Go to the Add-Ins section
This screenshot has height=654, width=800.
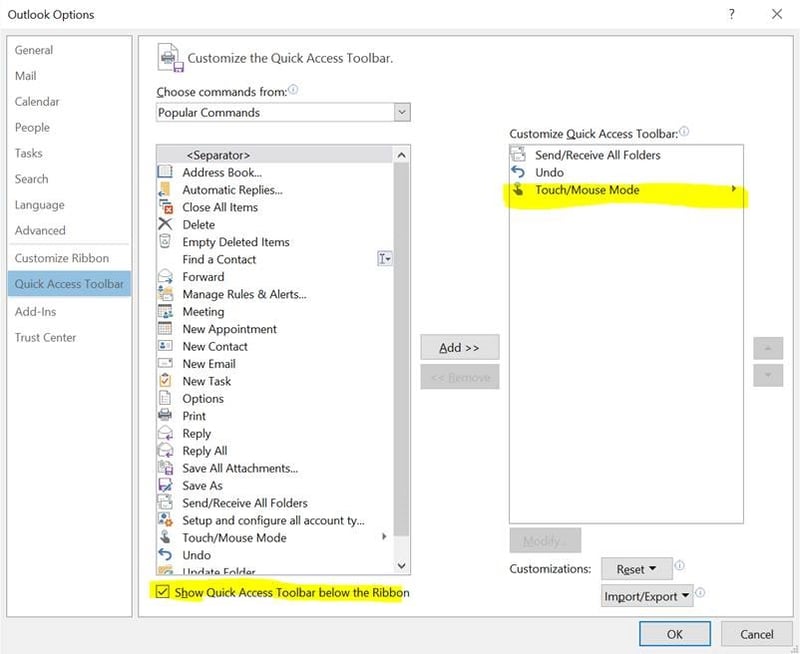tap(35, 311)
